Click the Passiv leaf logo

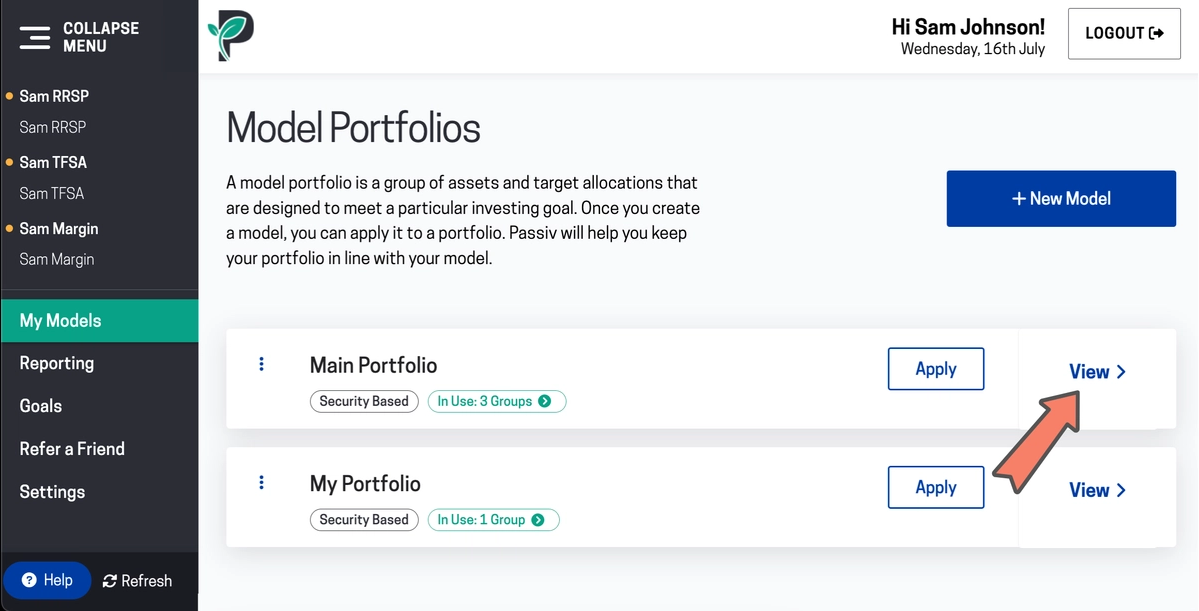pos(231,36)
